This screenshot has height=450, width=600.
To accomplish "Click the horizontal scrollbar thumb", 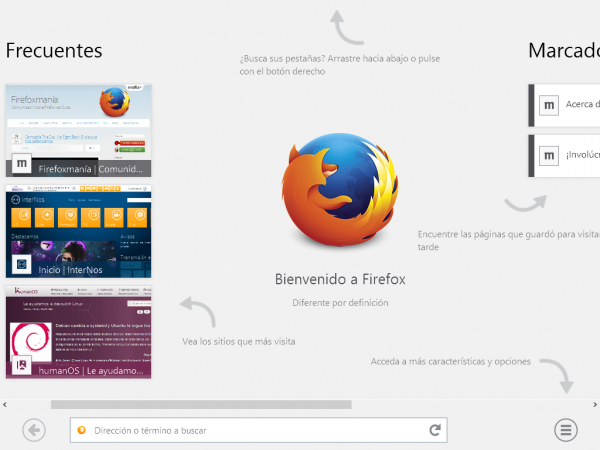I will pyautogui.click(x=201, y=404).
